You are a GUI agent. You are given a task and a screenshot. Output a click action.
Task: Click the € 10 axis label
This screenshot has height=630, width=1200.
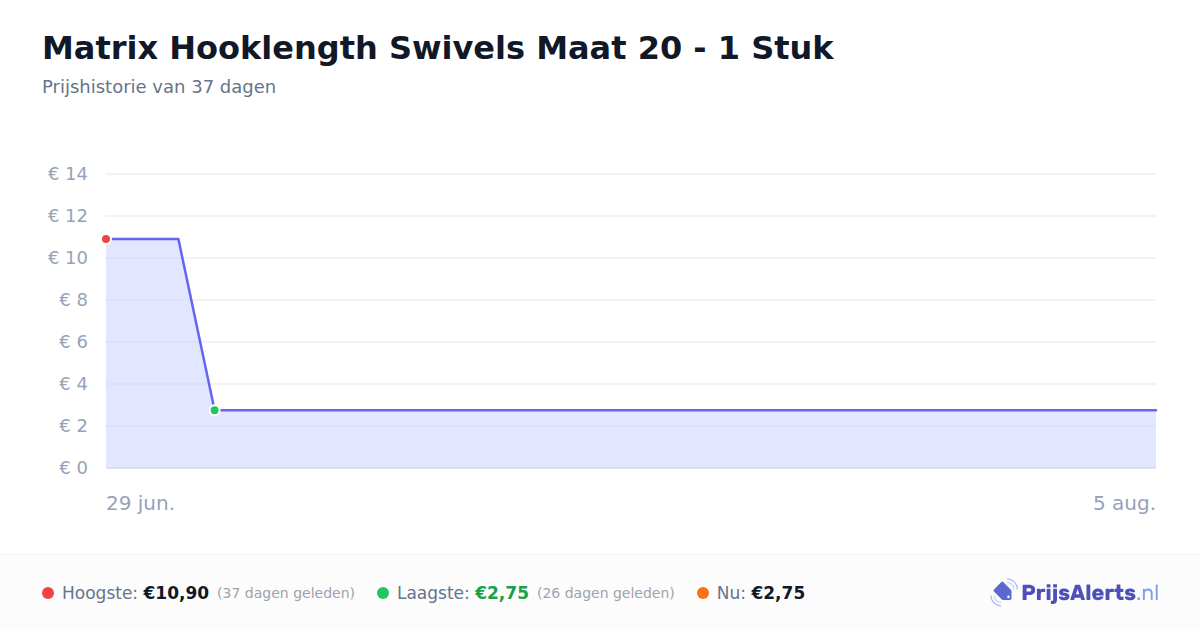click(68, 258)
